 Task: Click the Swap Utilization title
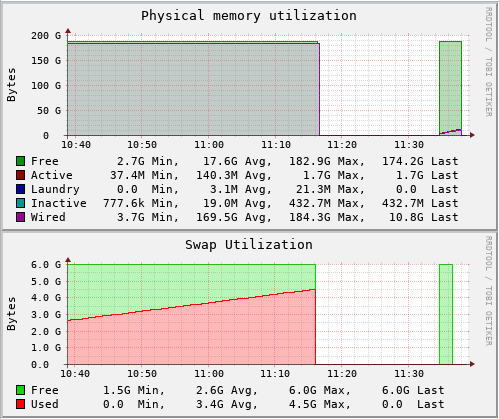(x=249, y=245)
